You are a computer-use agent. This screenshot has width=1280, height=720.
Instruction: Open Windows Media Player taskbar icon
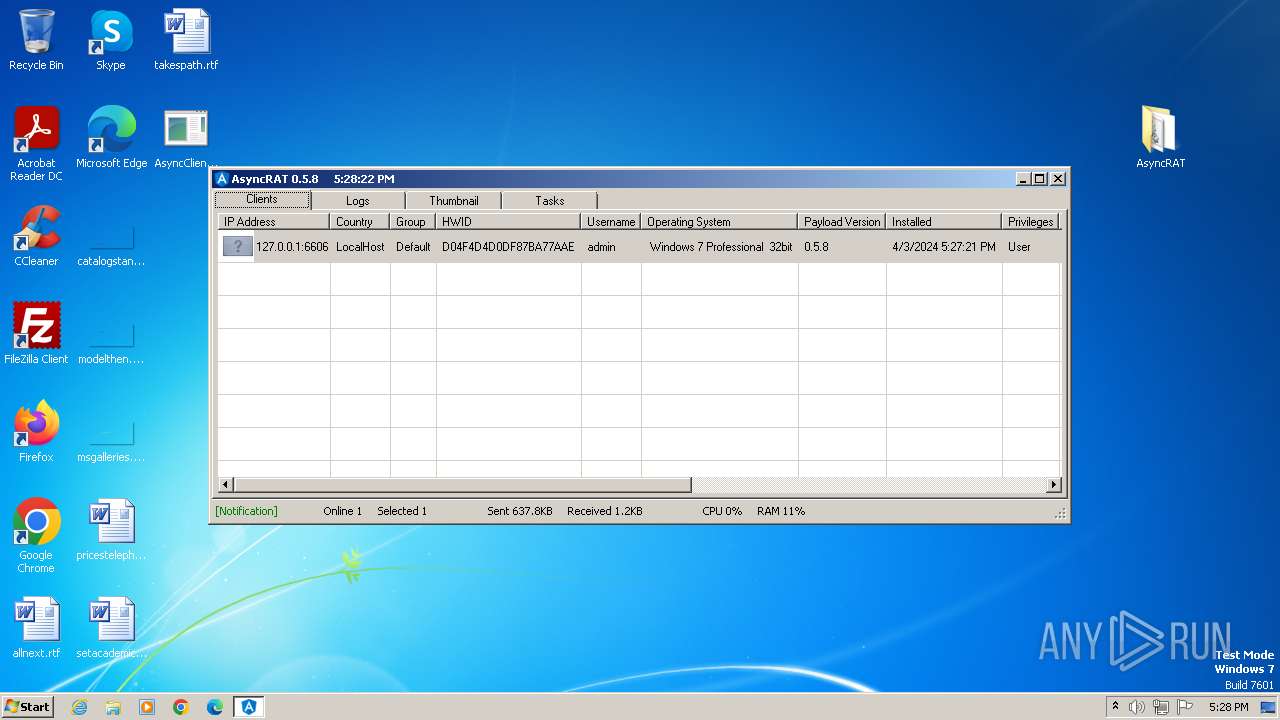[x=147, y=707]
